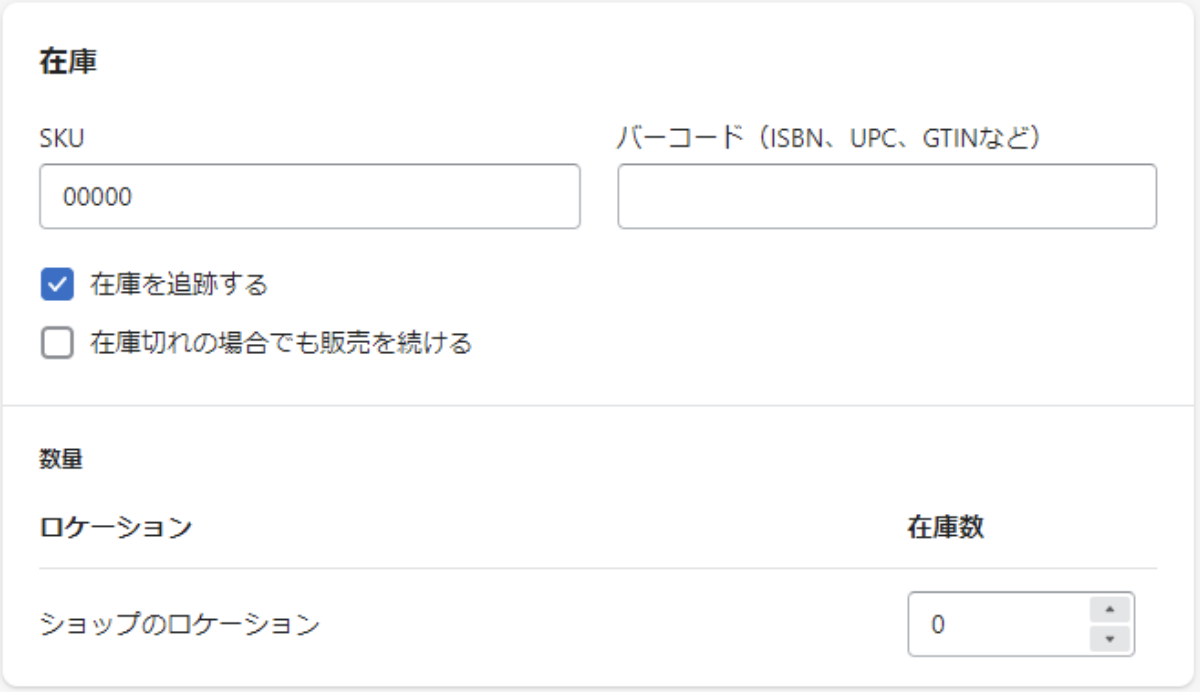Viewport: 1200px width, 692px height.
Task: Enable 在庫切れの場合でも販売を続ける checkbox
Action: coord(57,343)
